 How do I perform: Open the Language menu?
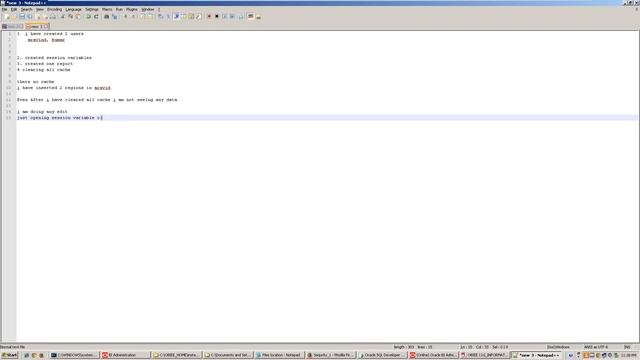coord(73,9)
